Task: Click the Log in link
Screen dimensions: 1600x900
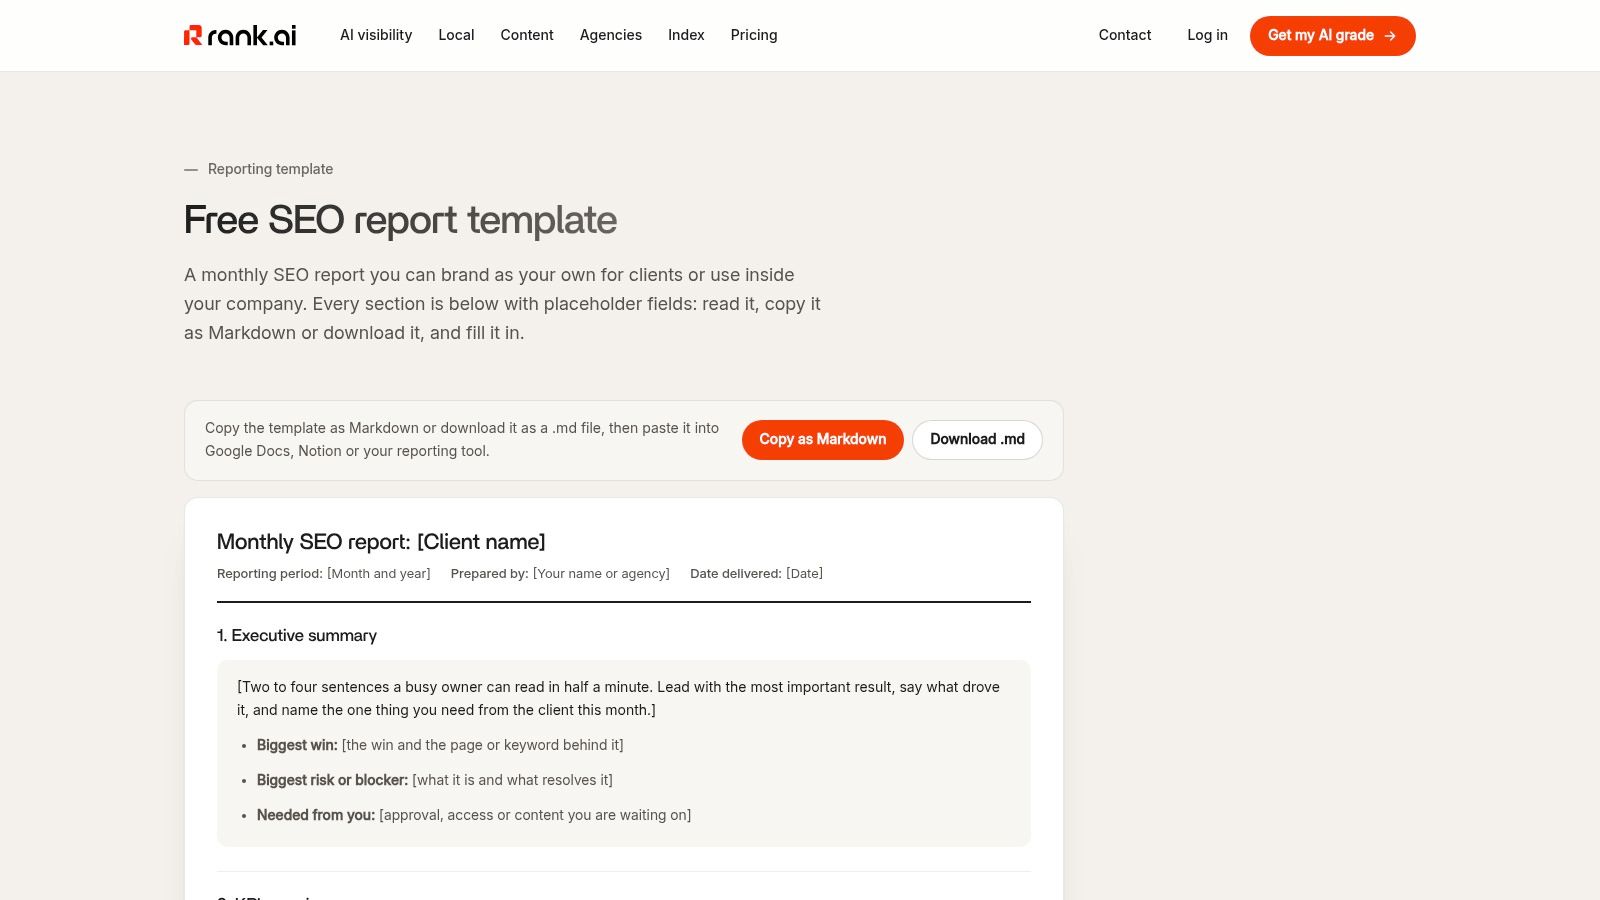Action: 1207,35
